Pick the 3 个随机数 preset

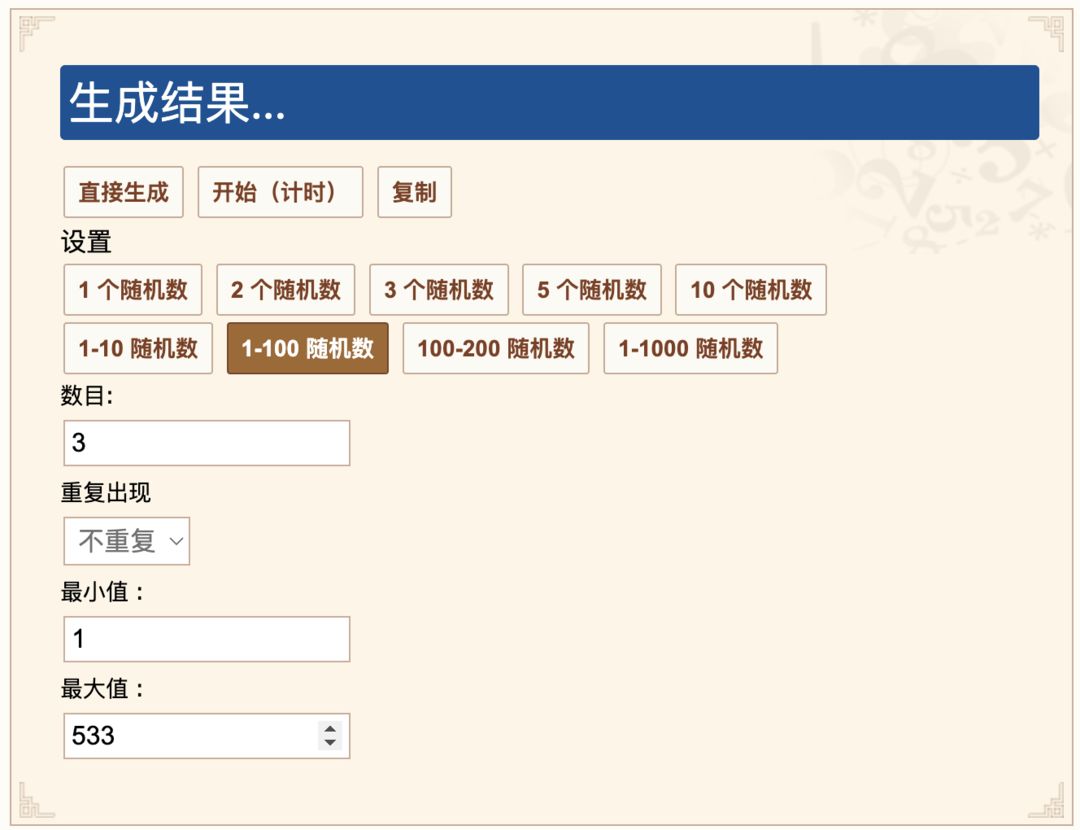[439, 289]
